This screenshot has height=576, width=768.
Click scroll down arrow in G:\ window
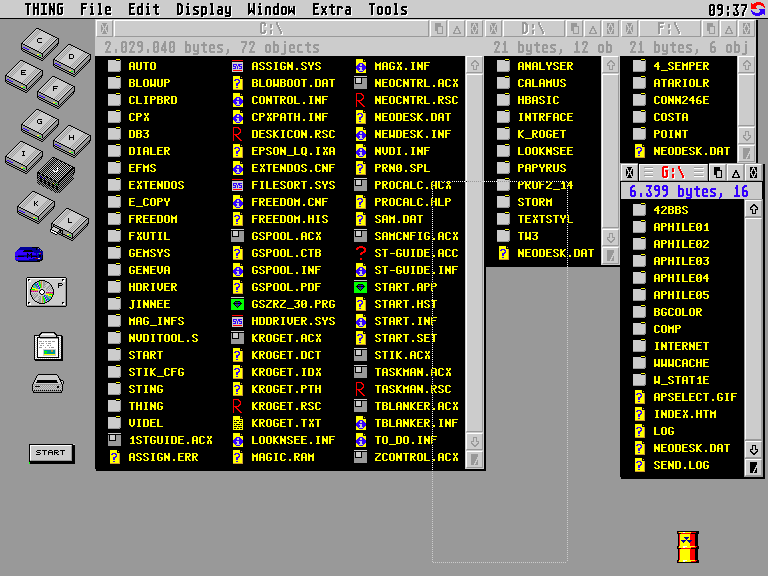click(753, 450)
